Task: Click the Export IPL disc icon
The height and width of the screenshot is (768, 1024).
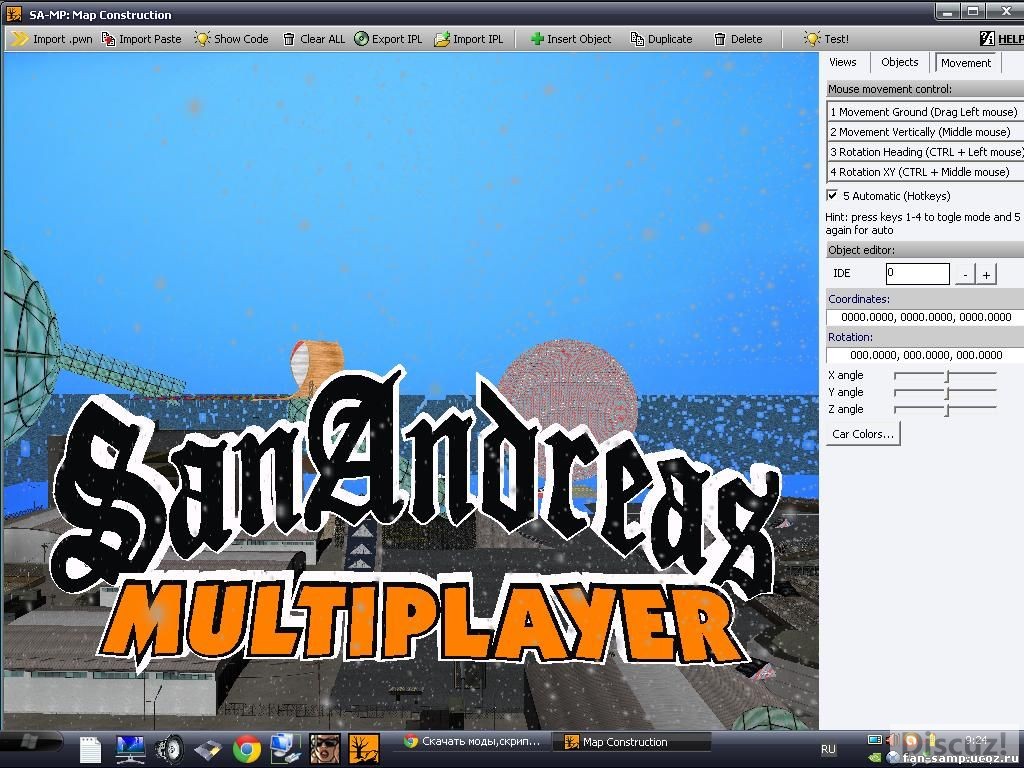Action: pyautogui.click(x=361, y=39)
